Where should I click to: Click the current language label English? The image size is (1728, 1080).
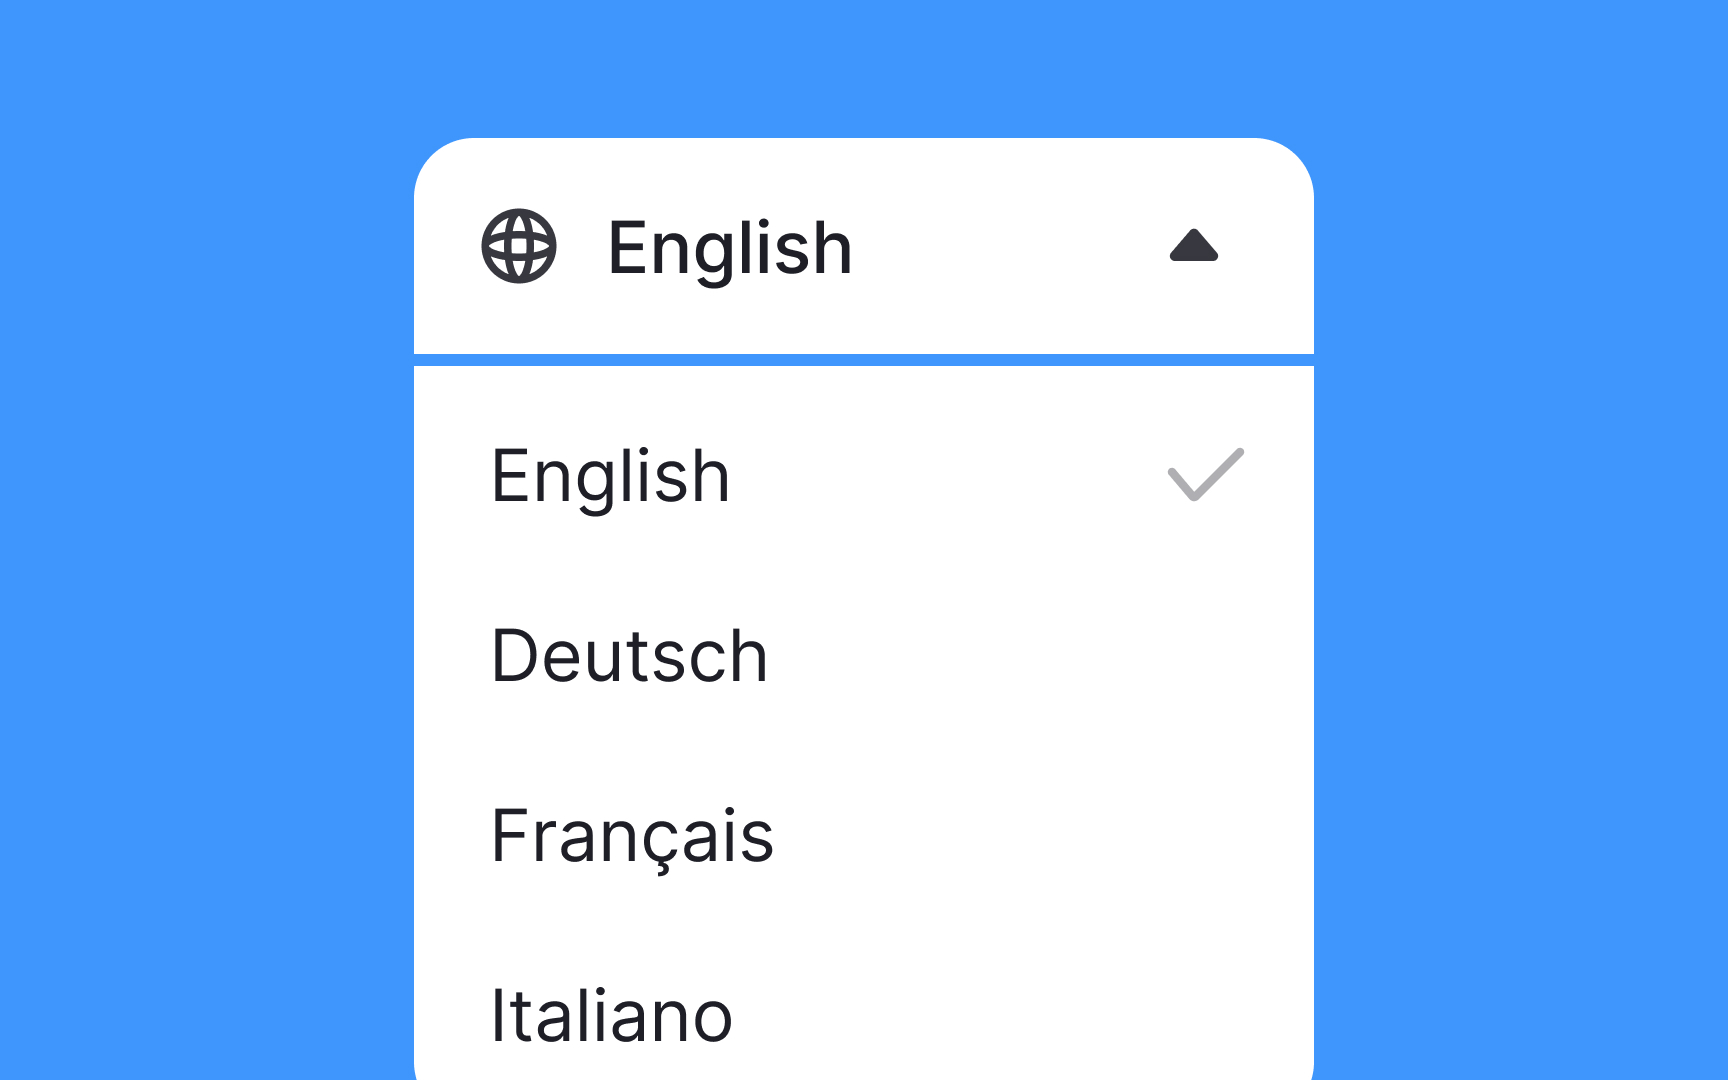730,247
